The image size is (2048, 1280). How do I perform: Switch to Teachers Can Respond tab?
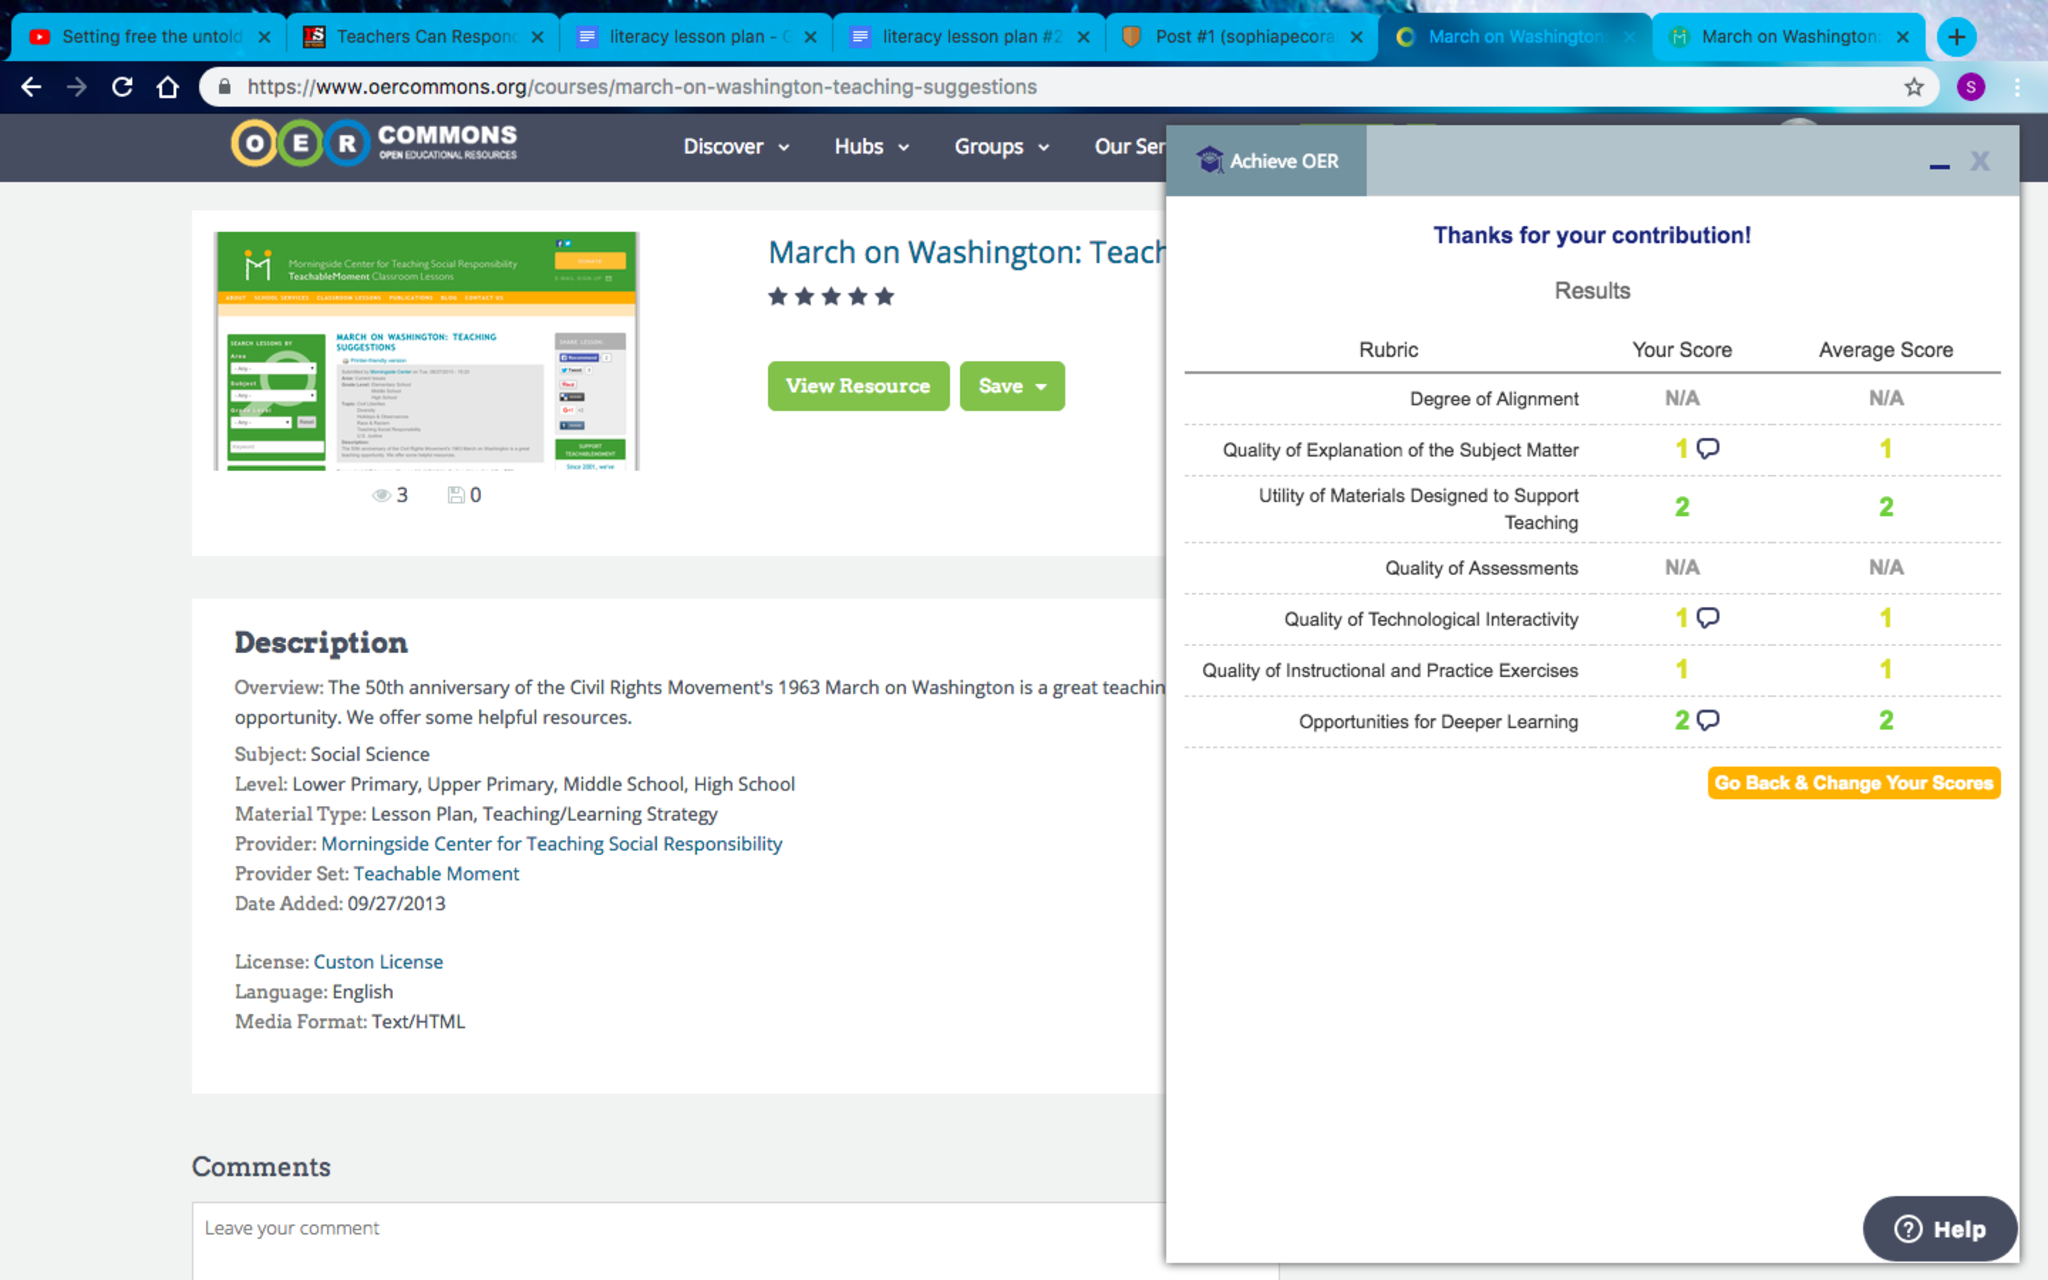(x=424, y=37)
